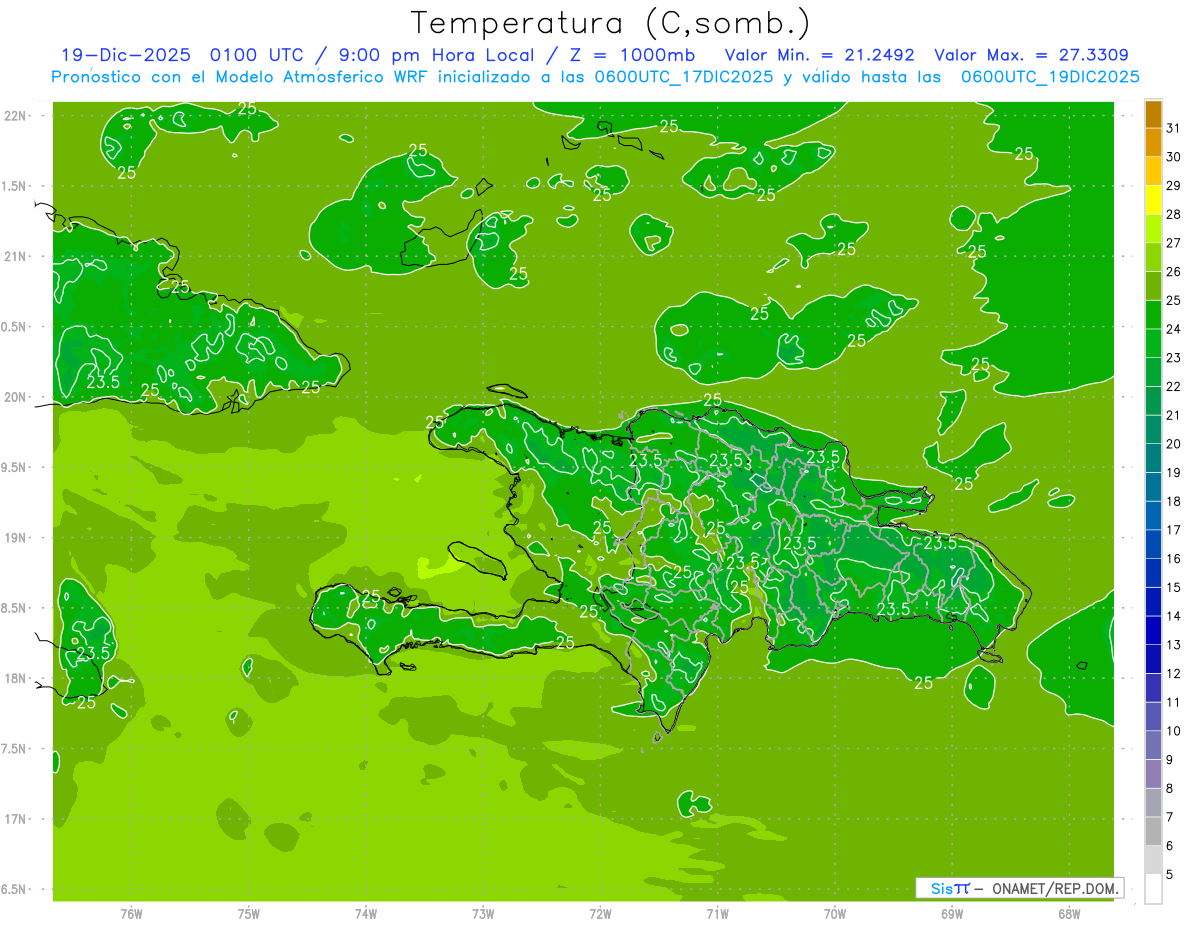This screenshot has height=927, width=1200.
Task: Click the legend value '5'
Action: (x=1170, y=875)
